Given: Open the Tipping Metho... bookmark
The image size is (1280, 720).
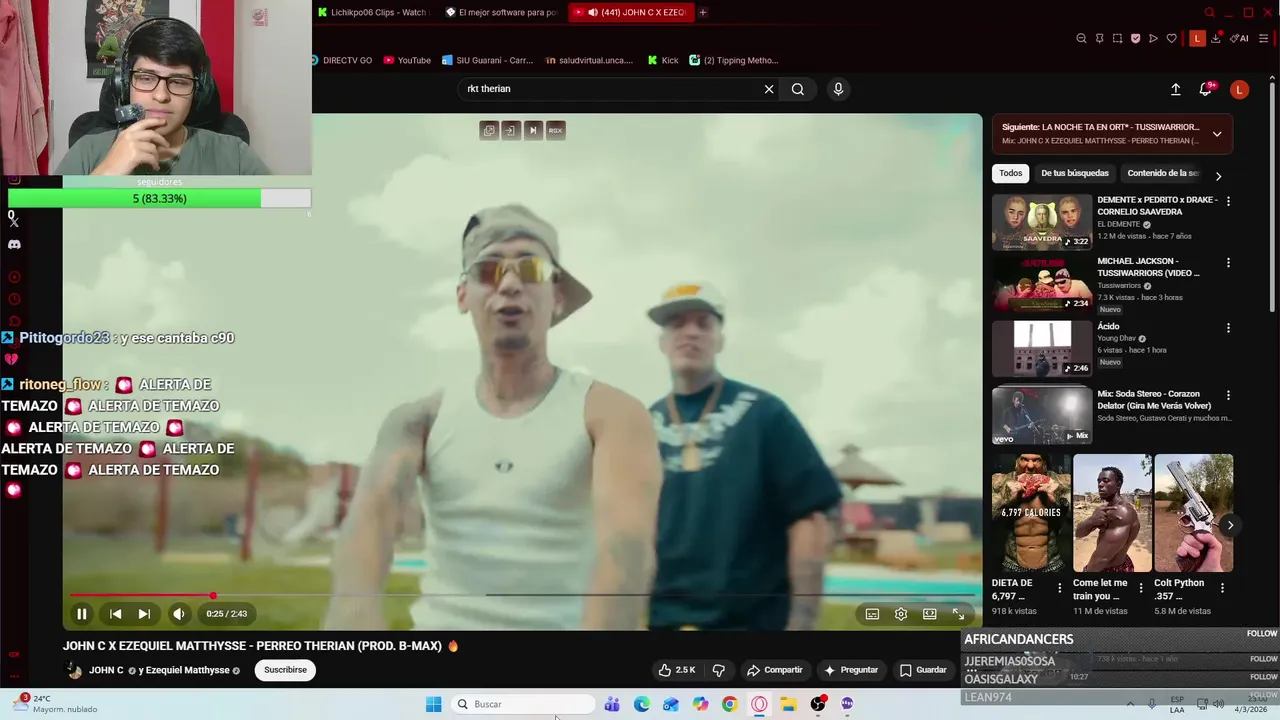Looking at the screenshot, I should point(734,60).
